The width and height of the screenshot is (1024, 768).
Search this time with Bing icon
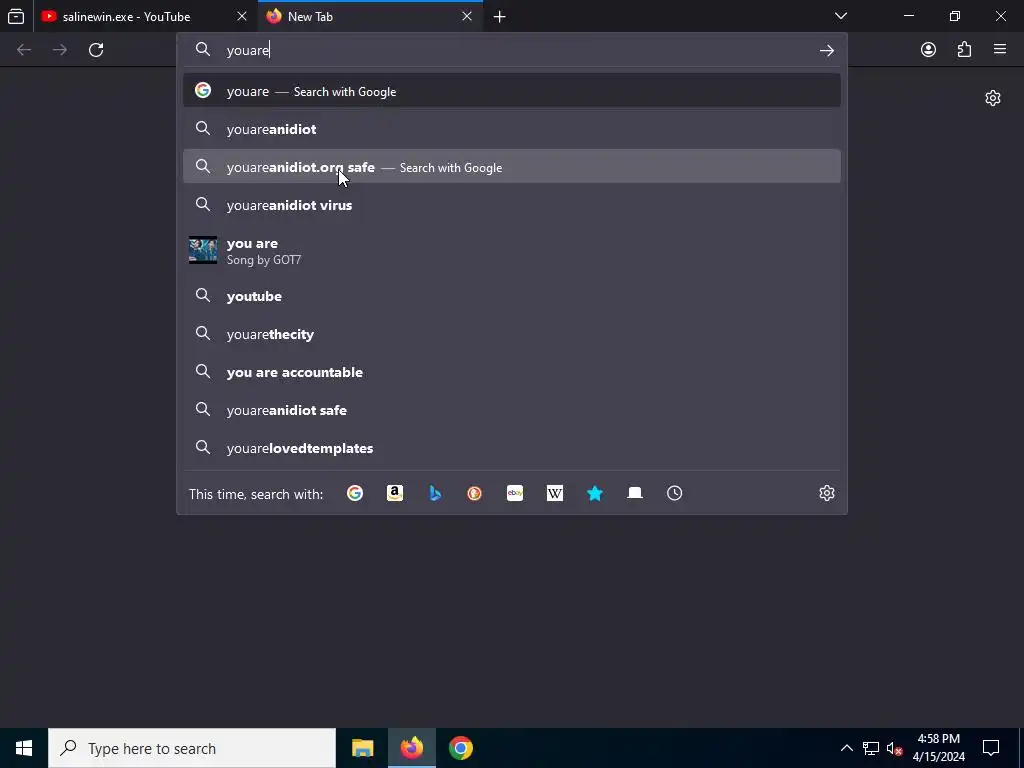pos(435,493)
